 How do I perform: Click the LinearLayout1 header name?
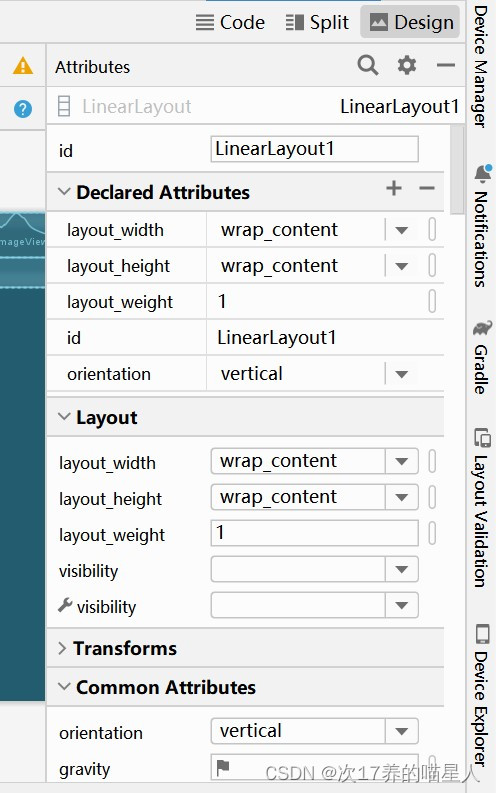pyautogui.click(x=399, y=107)
